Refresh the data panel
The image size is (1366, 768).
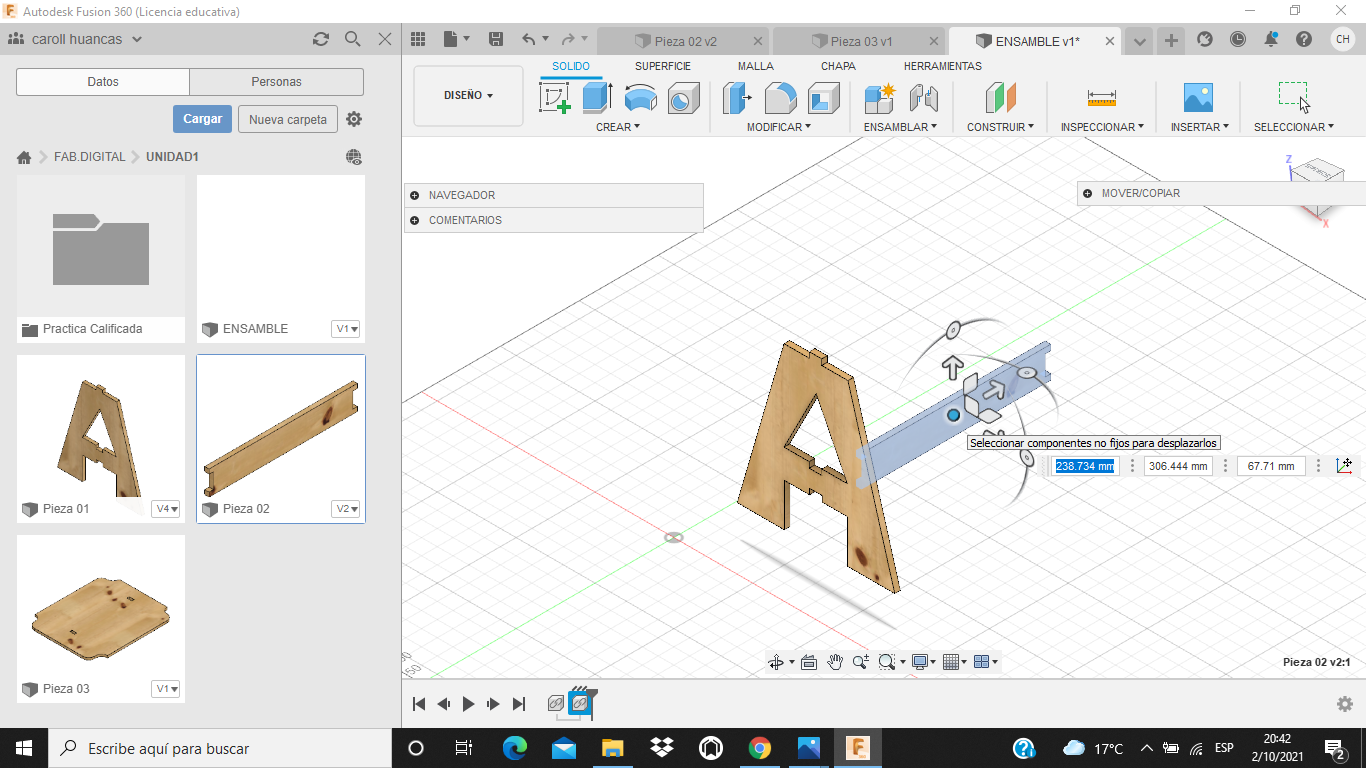(321, 39)
